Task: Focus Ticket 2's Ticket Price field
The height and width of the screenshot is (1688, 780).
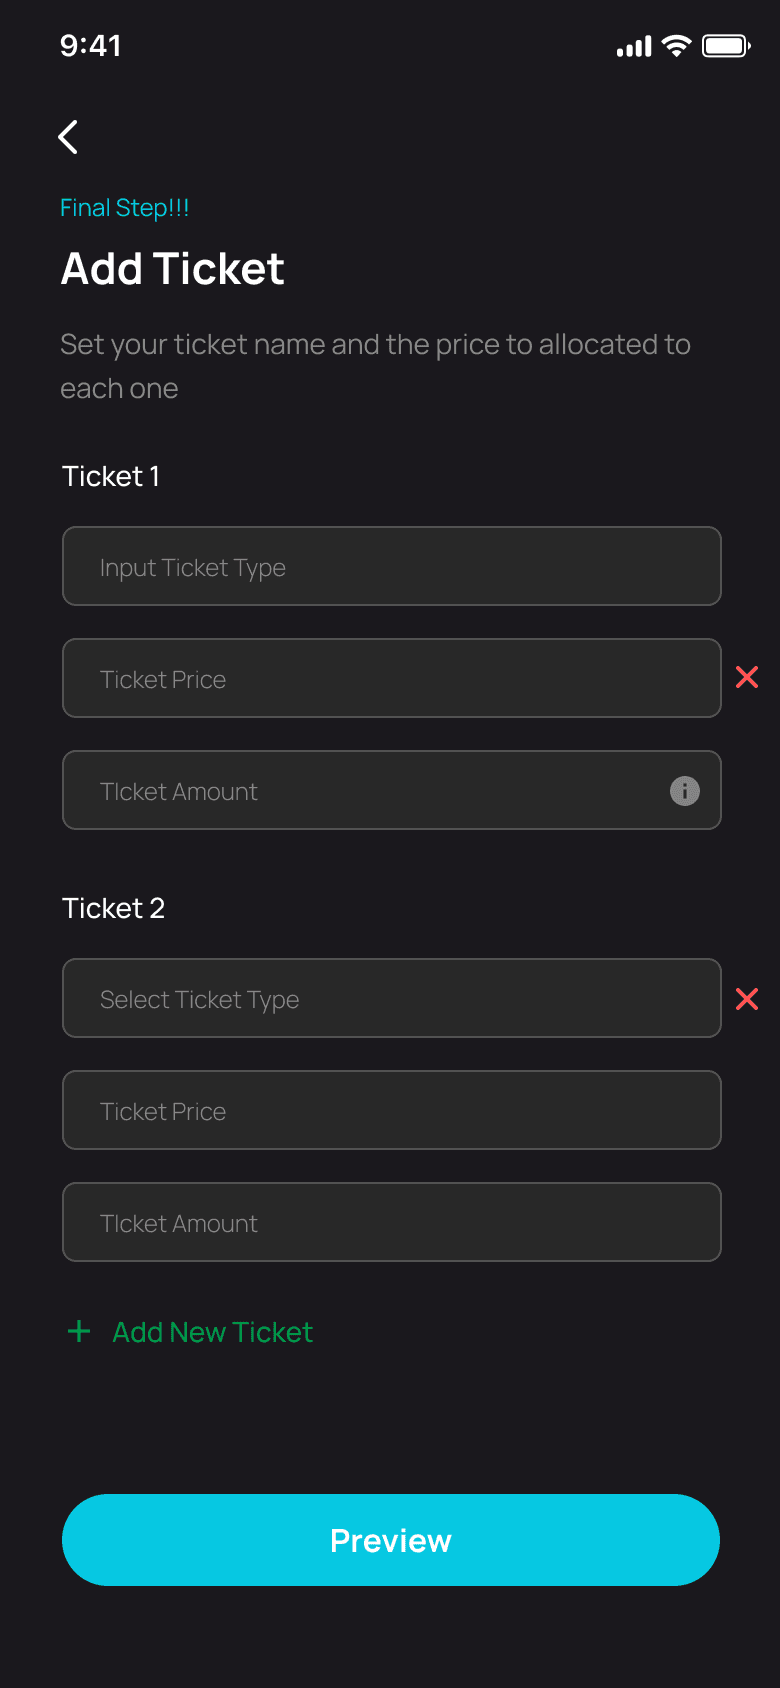Action: pos(391,1110)
